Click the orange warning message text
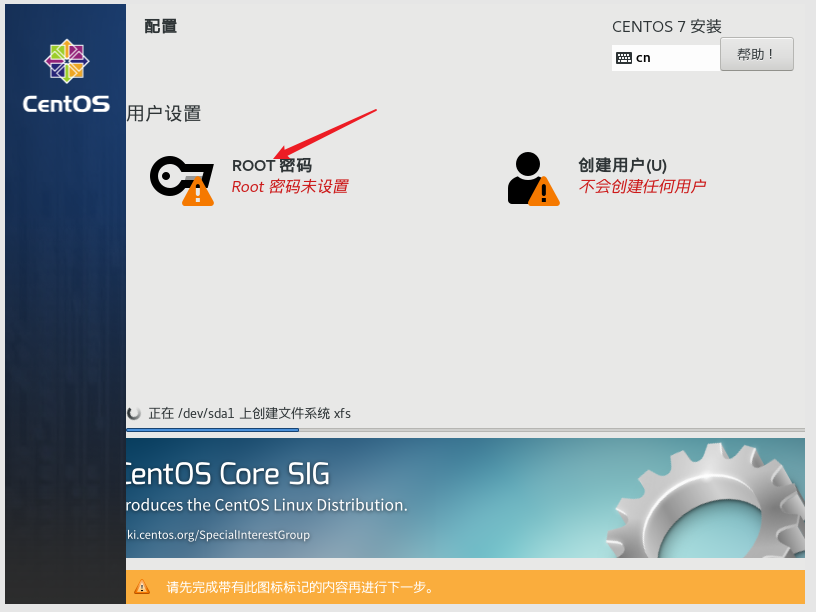 300,587
